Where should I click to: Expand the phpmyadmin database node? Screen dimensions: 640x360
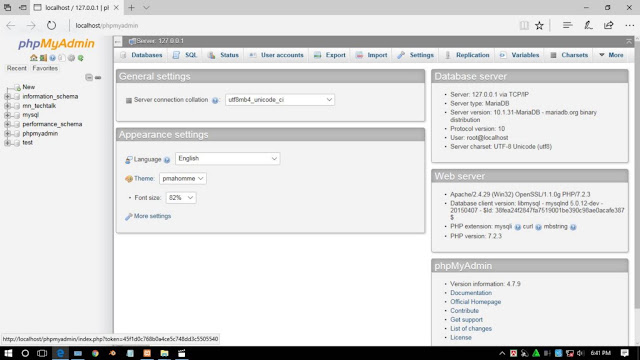(7, 133)
